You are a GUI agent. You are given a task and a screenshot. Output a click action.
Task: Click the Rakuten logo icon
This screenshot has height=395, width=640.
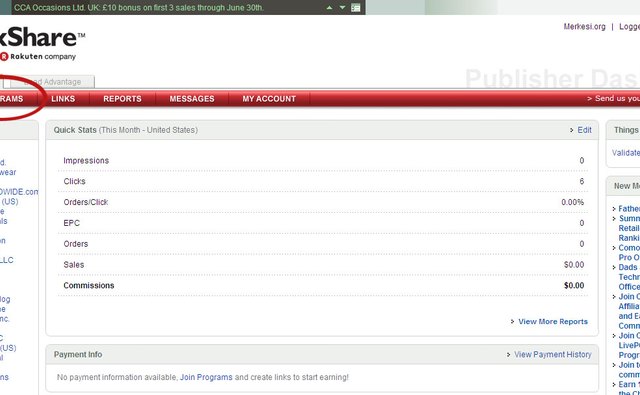[4, 57]
